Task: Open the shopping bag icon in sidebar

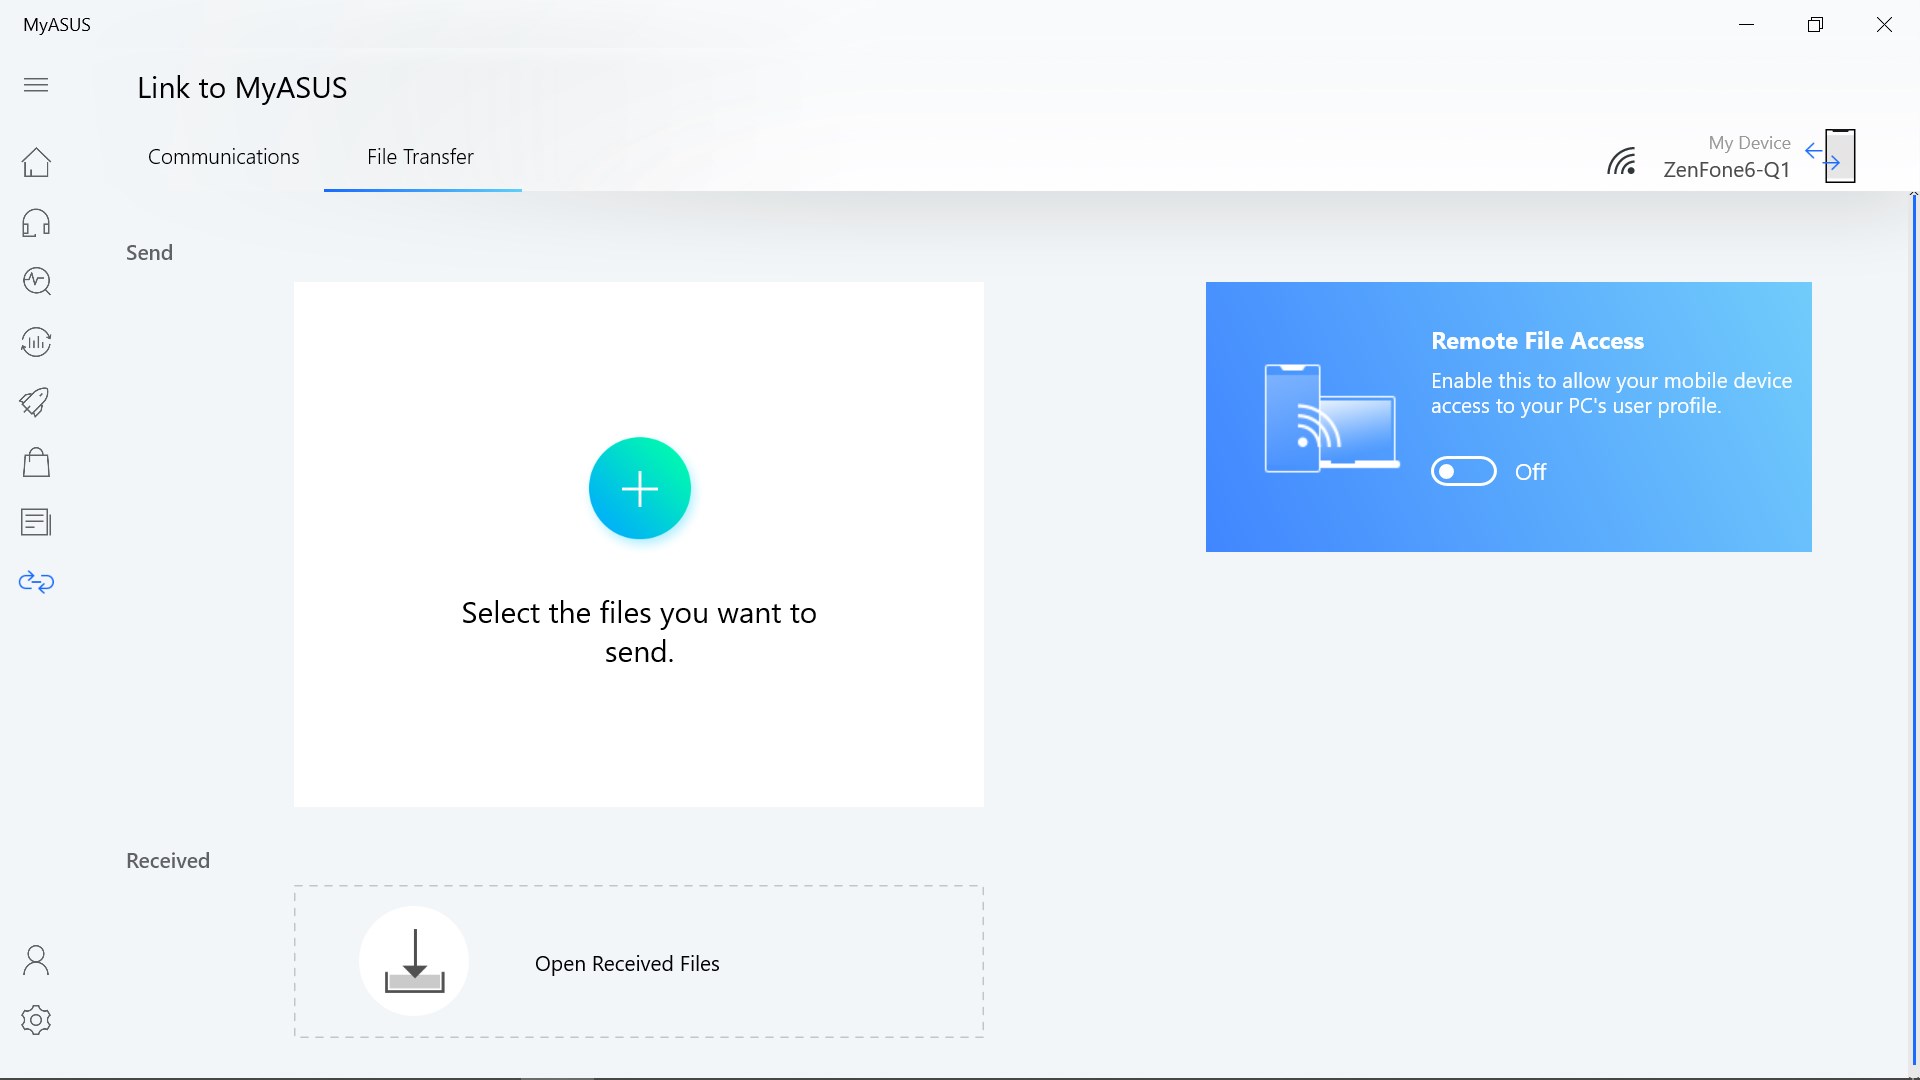Action: 36,462
